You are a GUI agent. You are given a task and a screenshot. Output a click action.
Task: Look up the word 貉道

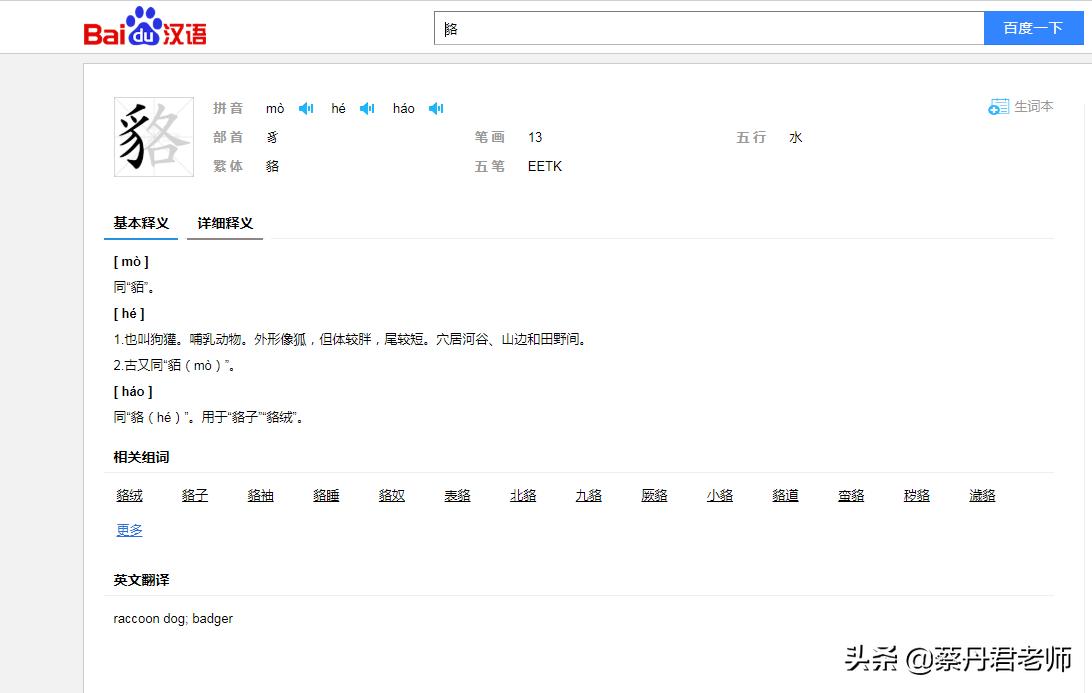pyautogui.click(x=785, y=494)
